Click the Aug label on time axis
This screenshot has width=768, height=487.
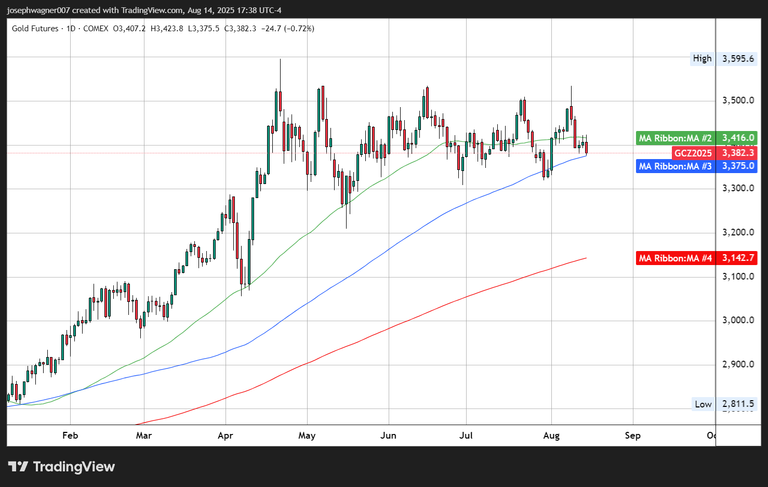[551, 436]
